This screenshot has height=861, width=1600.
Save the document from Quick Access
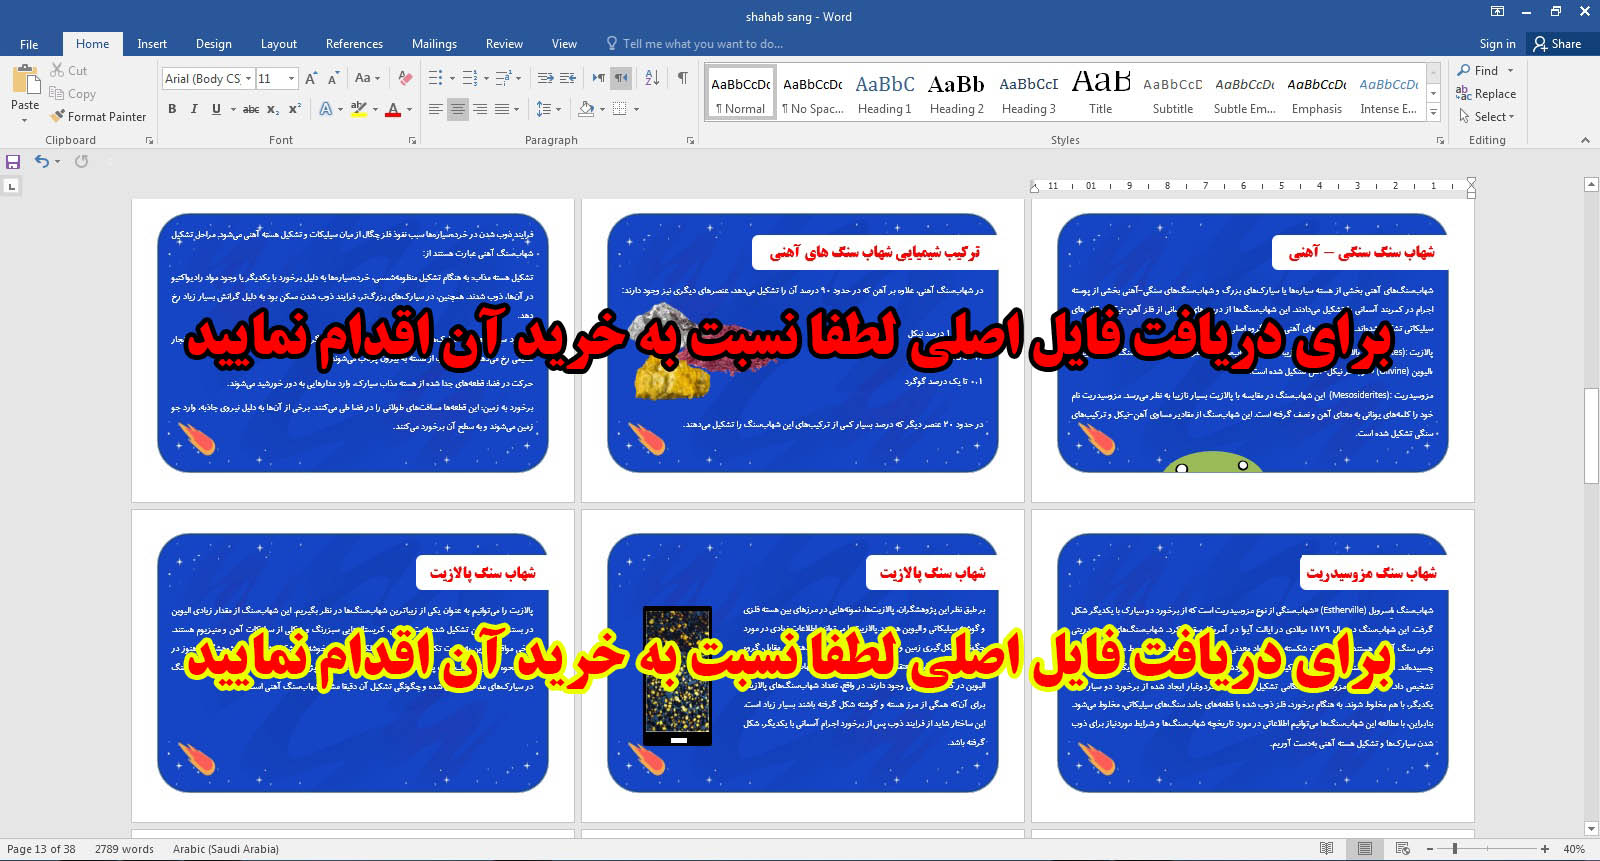pyautogui.click(x=13, y=161)
